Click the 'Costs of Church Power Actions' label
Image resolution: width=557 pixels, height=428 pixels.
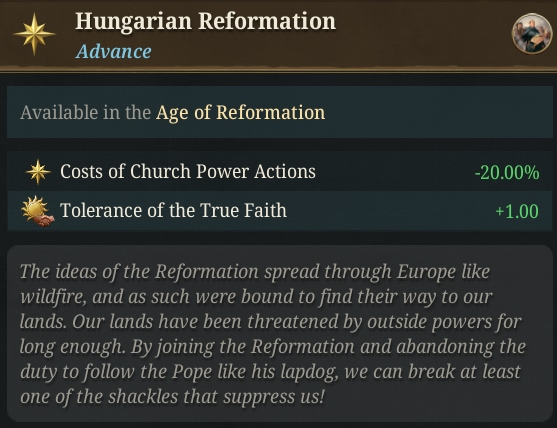[x=188, y=172]
